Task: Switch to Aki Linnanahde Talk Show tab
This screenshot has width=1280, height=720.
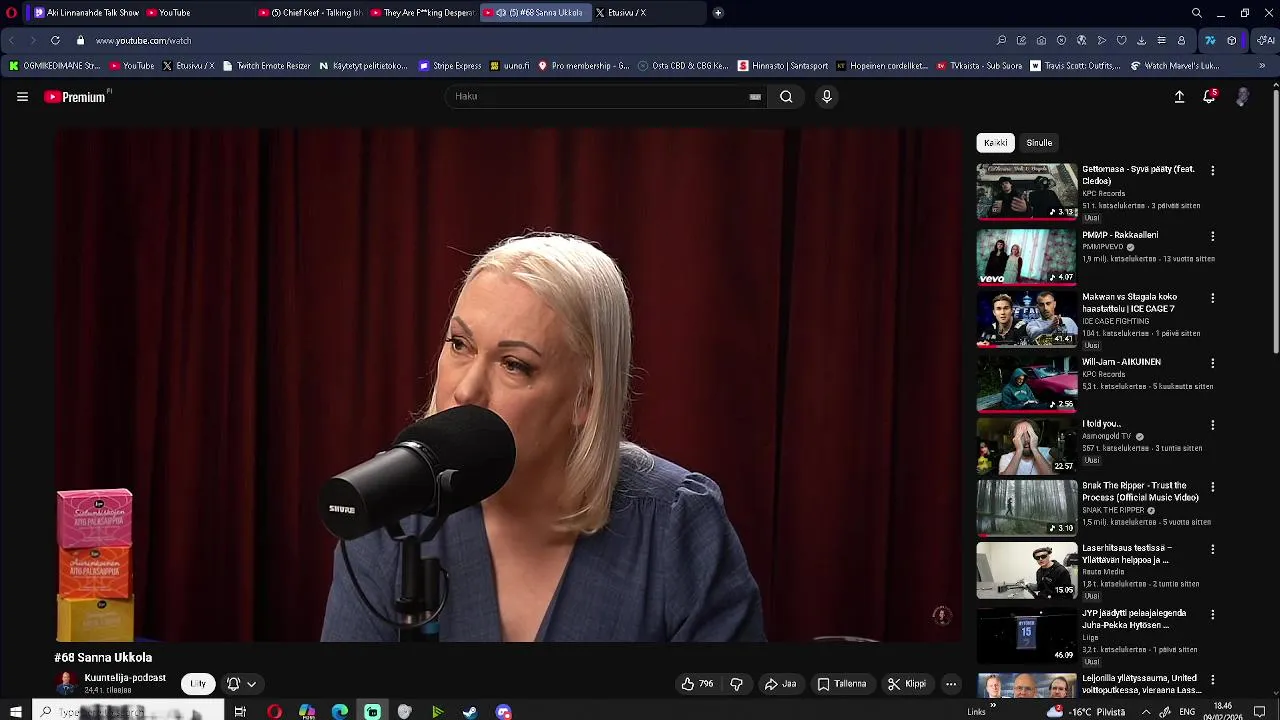Action: pyautogui.click(x=85, y=13)
